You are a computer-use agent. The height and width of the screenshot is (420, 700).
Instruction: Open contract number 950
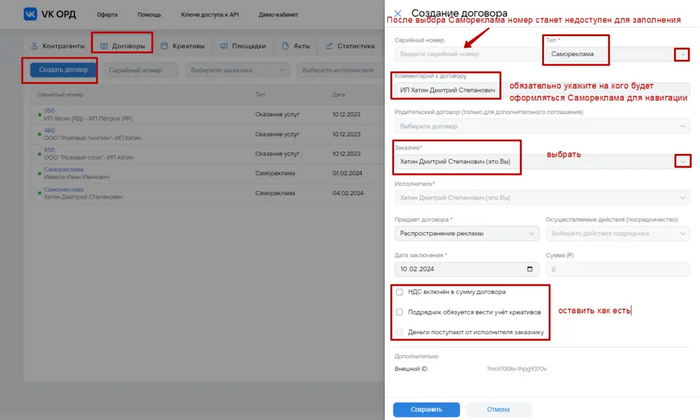[x=49, y=150]
